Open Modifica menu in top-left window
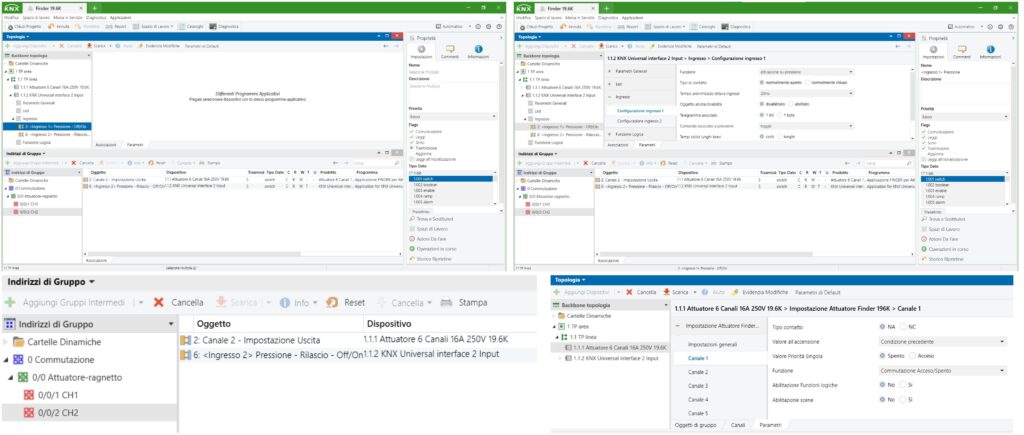1024x435 pixels. click(12, 18)
